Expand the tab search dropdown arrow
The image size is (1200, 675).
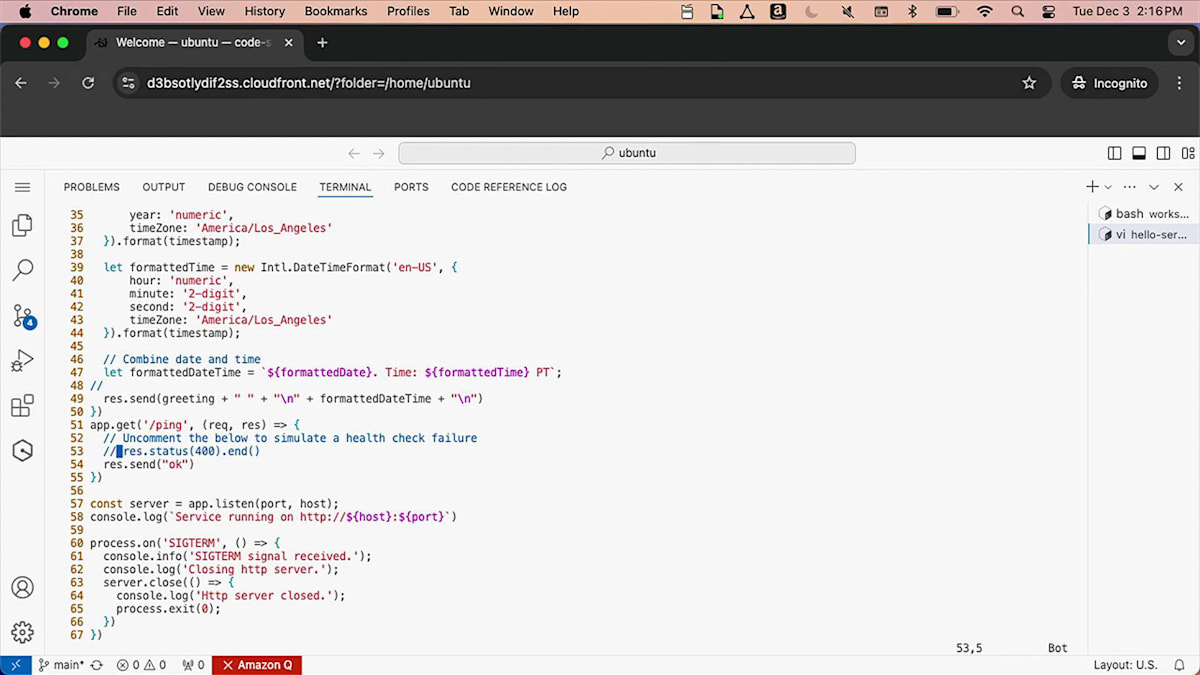pos(1181,43)
